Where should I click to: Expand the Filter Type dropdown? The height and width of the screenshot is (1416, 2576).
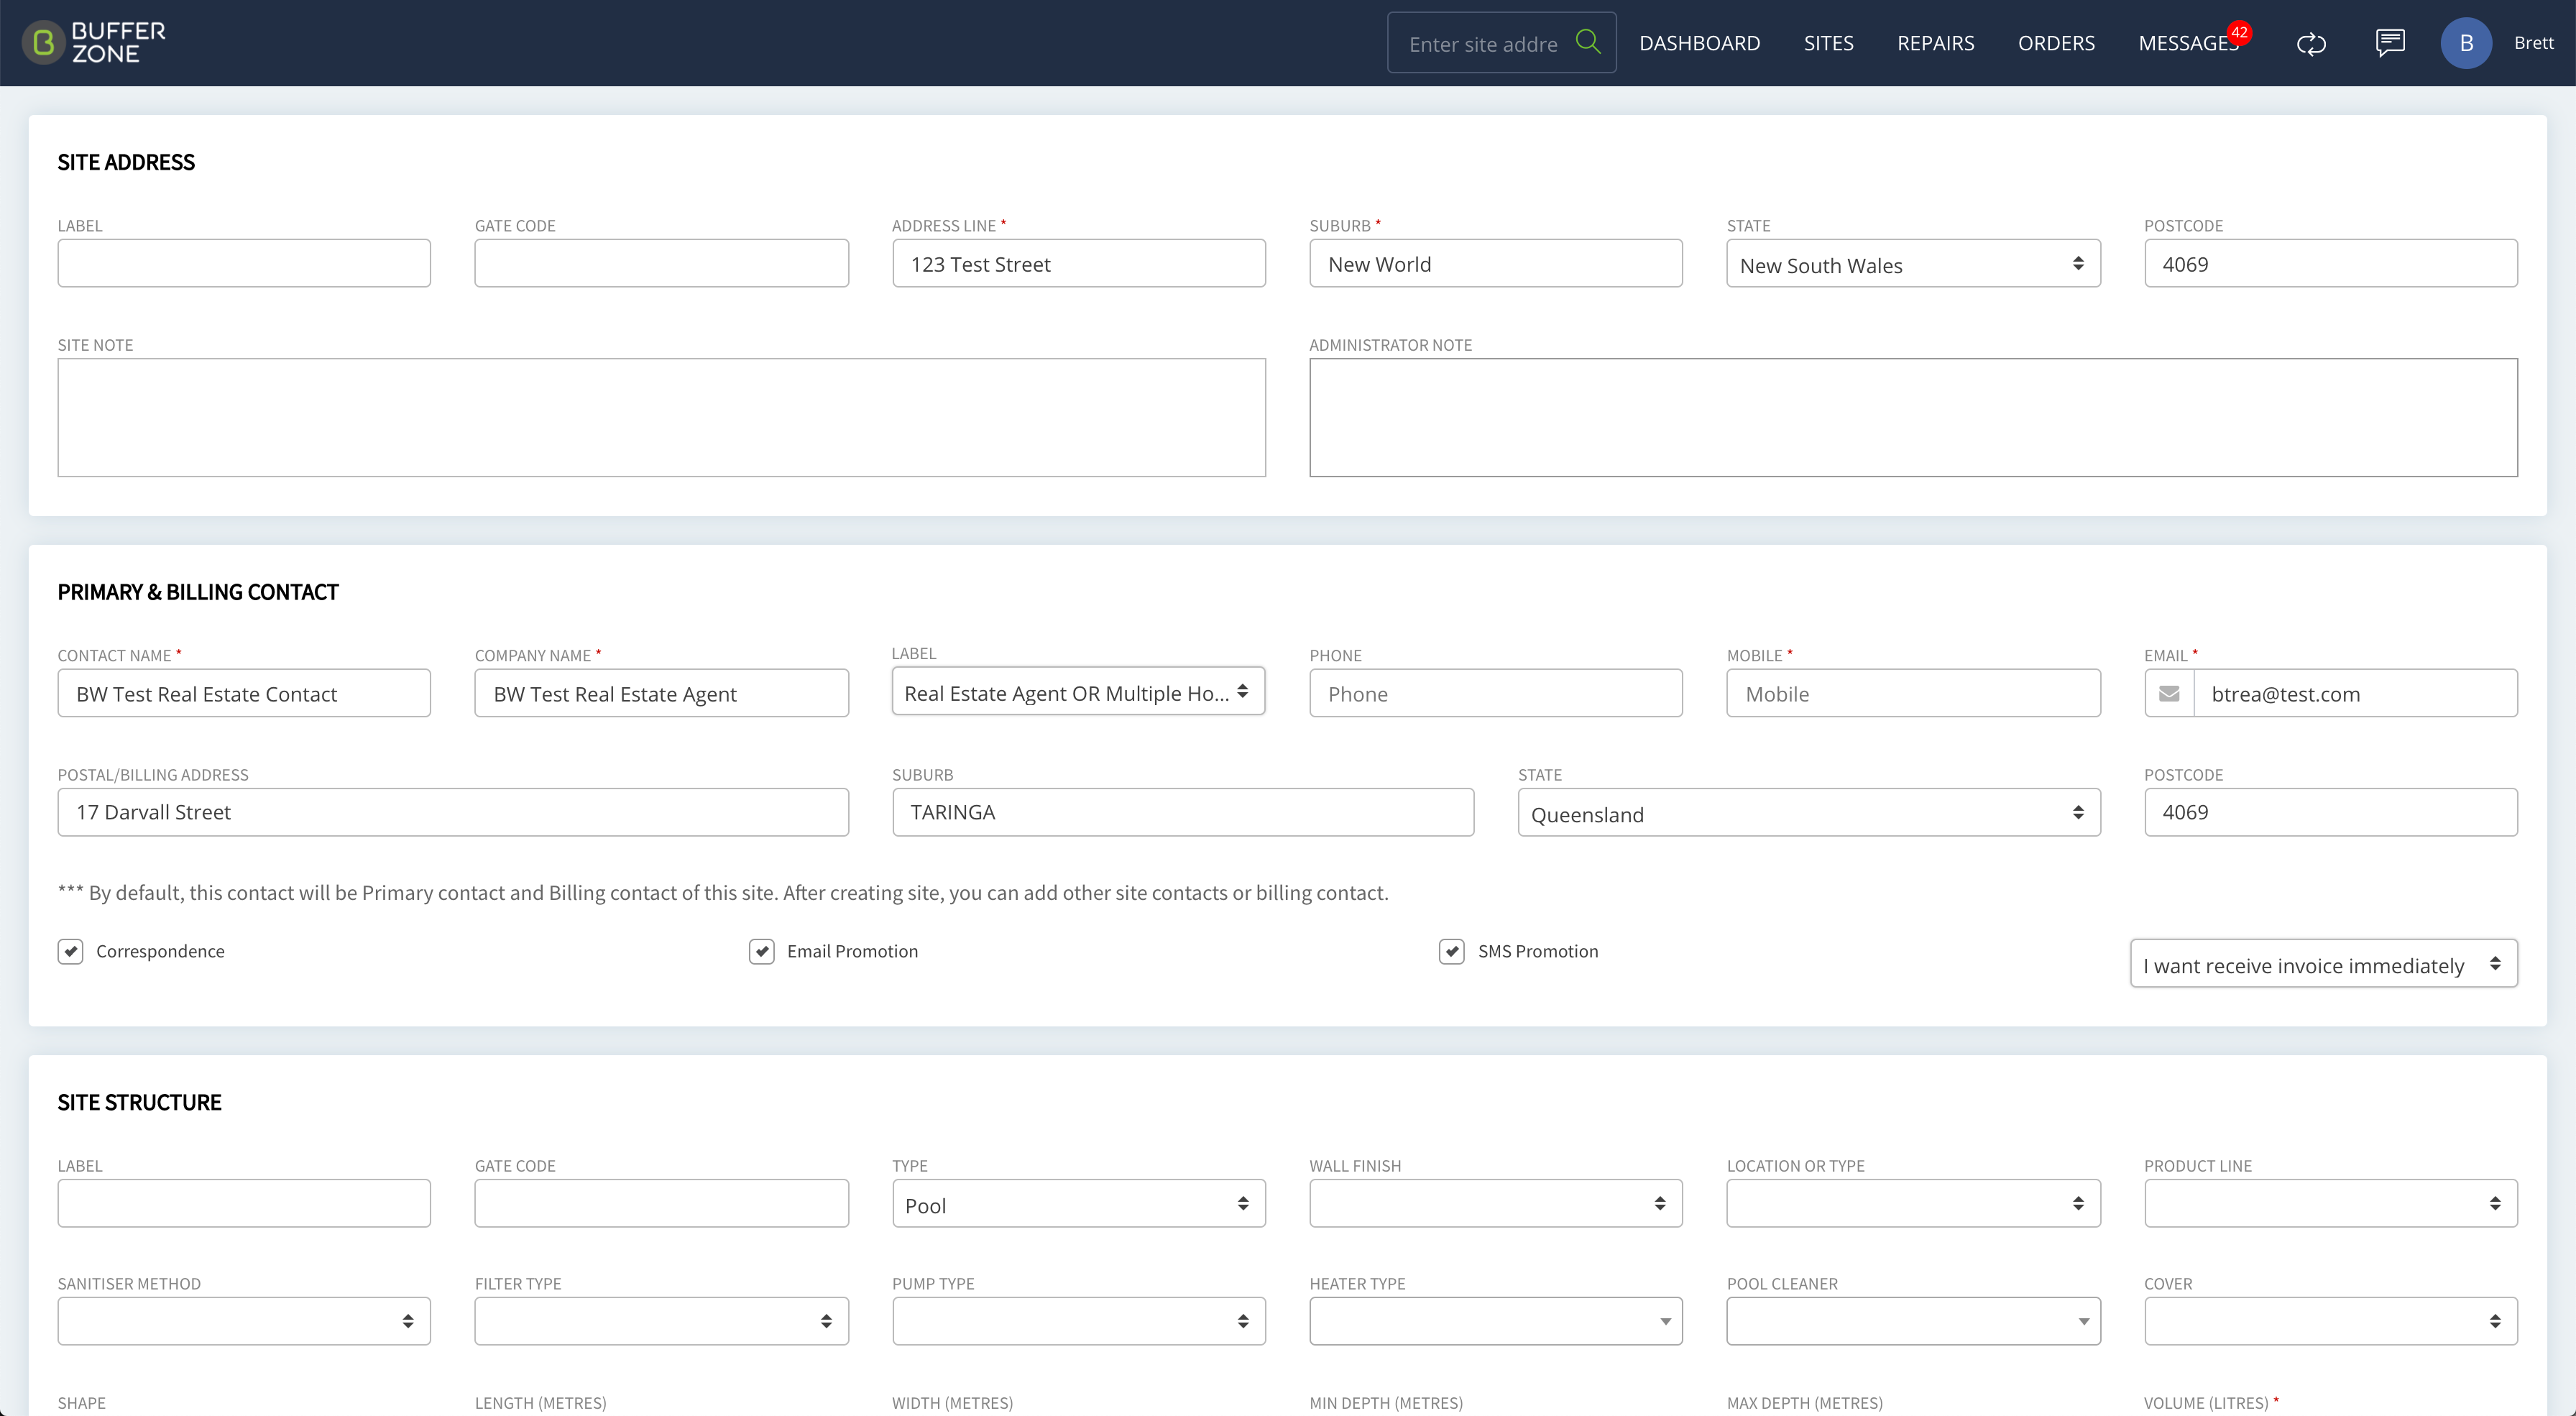click(661, 1322)
